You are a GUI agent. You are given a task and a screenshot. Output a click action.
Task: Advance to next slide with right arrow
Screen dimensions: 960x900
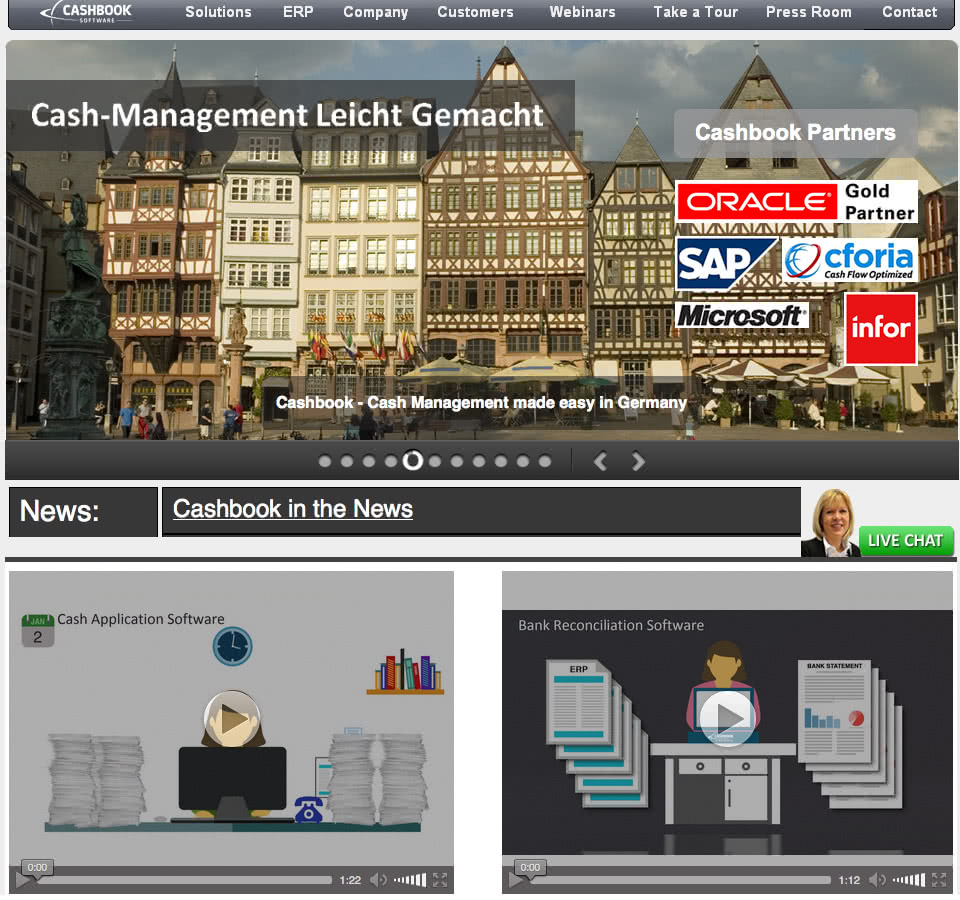[638, 461]
